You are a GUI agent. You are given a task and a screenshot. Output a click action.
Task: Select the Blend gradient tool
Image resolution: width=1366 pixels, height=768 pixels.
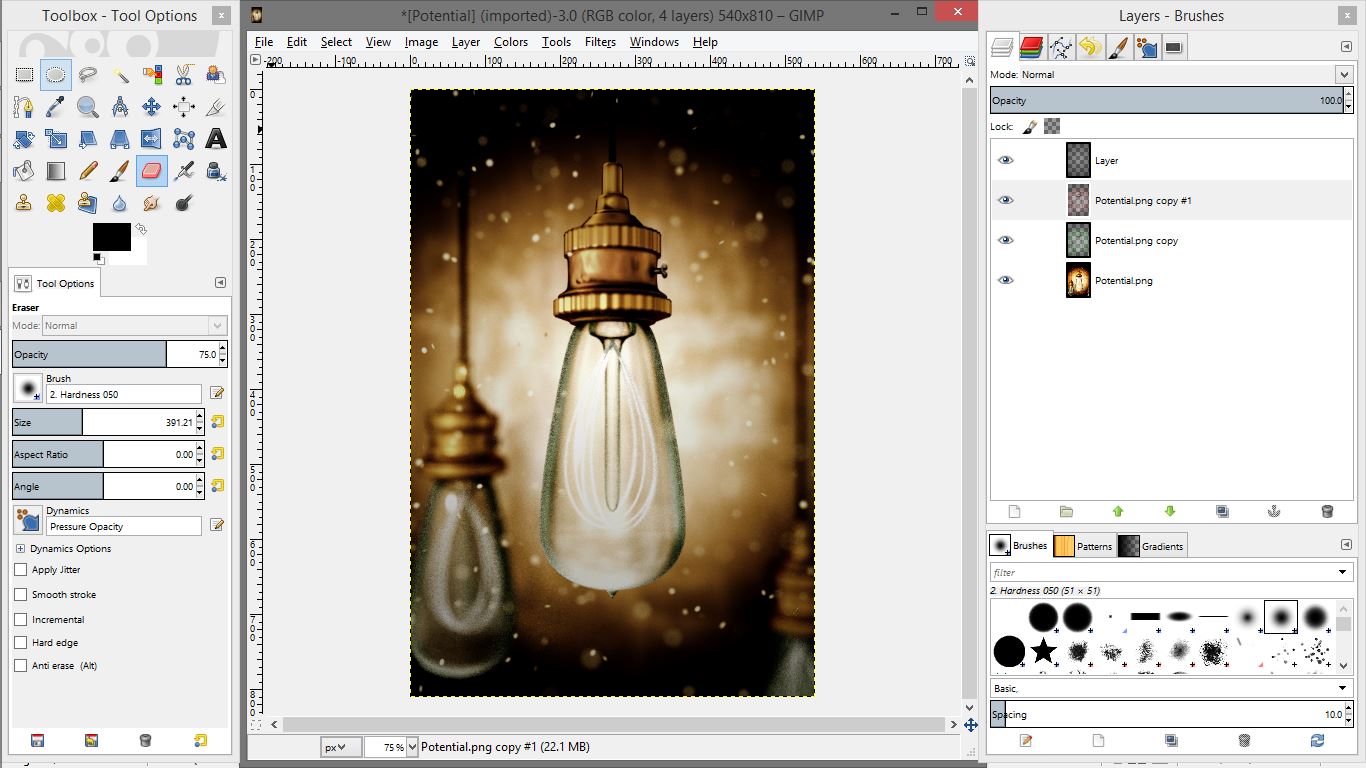pos(56,171)
